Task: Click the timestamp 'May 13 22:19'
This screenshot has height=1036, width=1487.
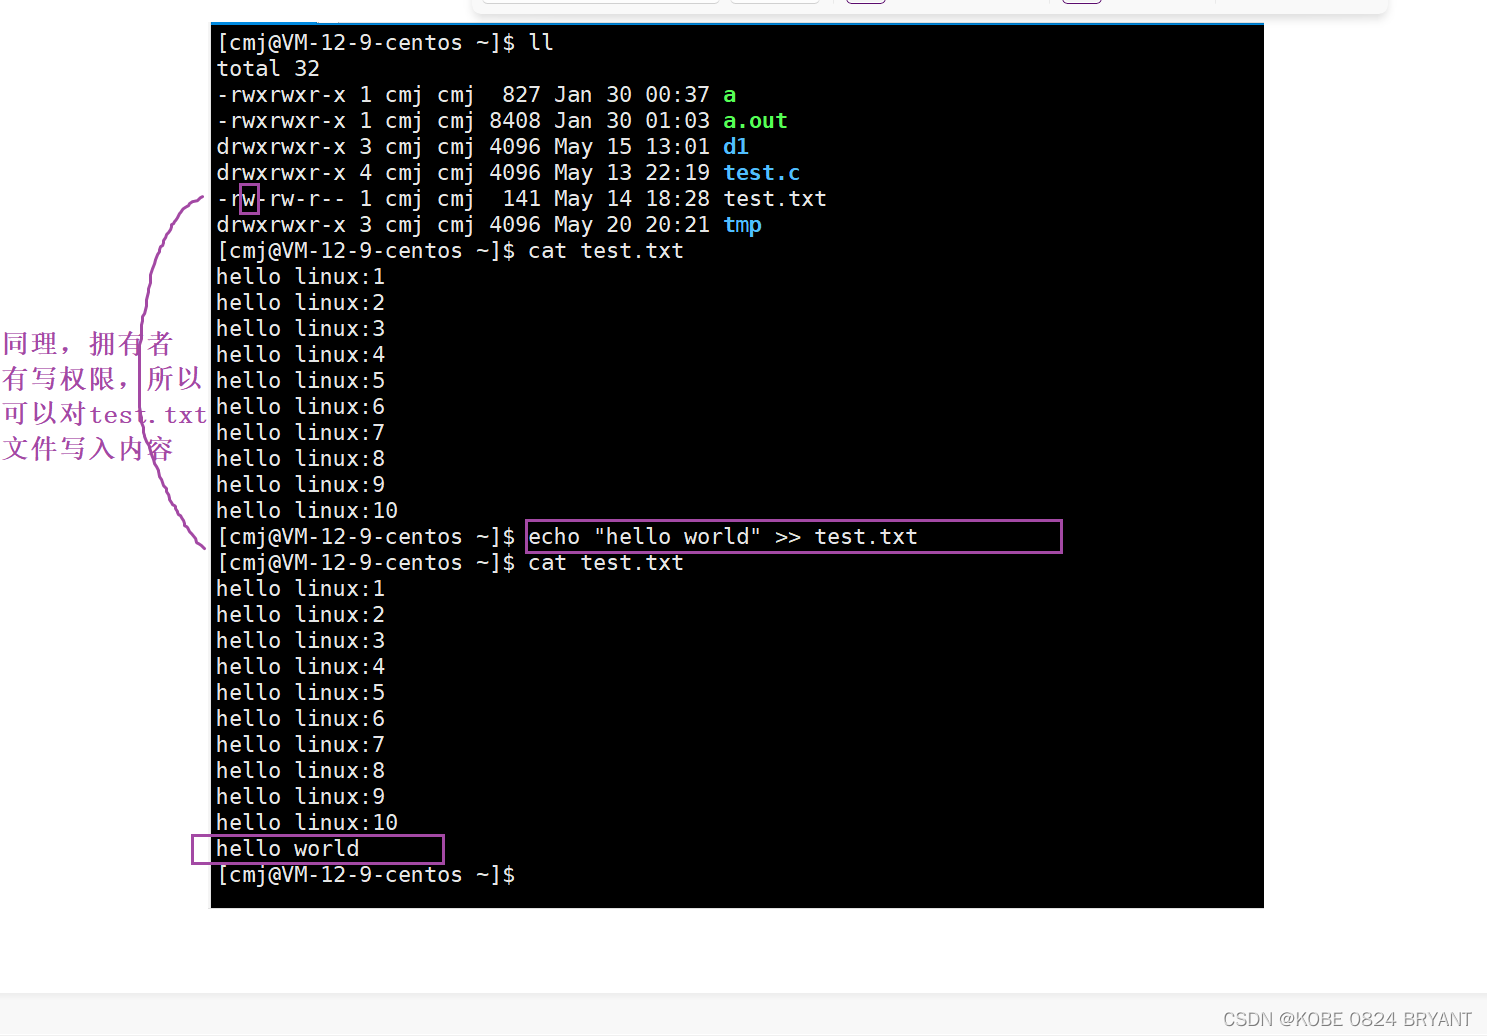Action: [x=632, y=172]
